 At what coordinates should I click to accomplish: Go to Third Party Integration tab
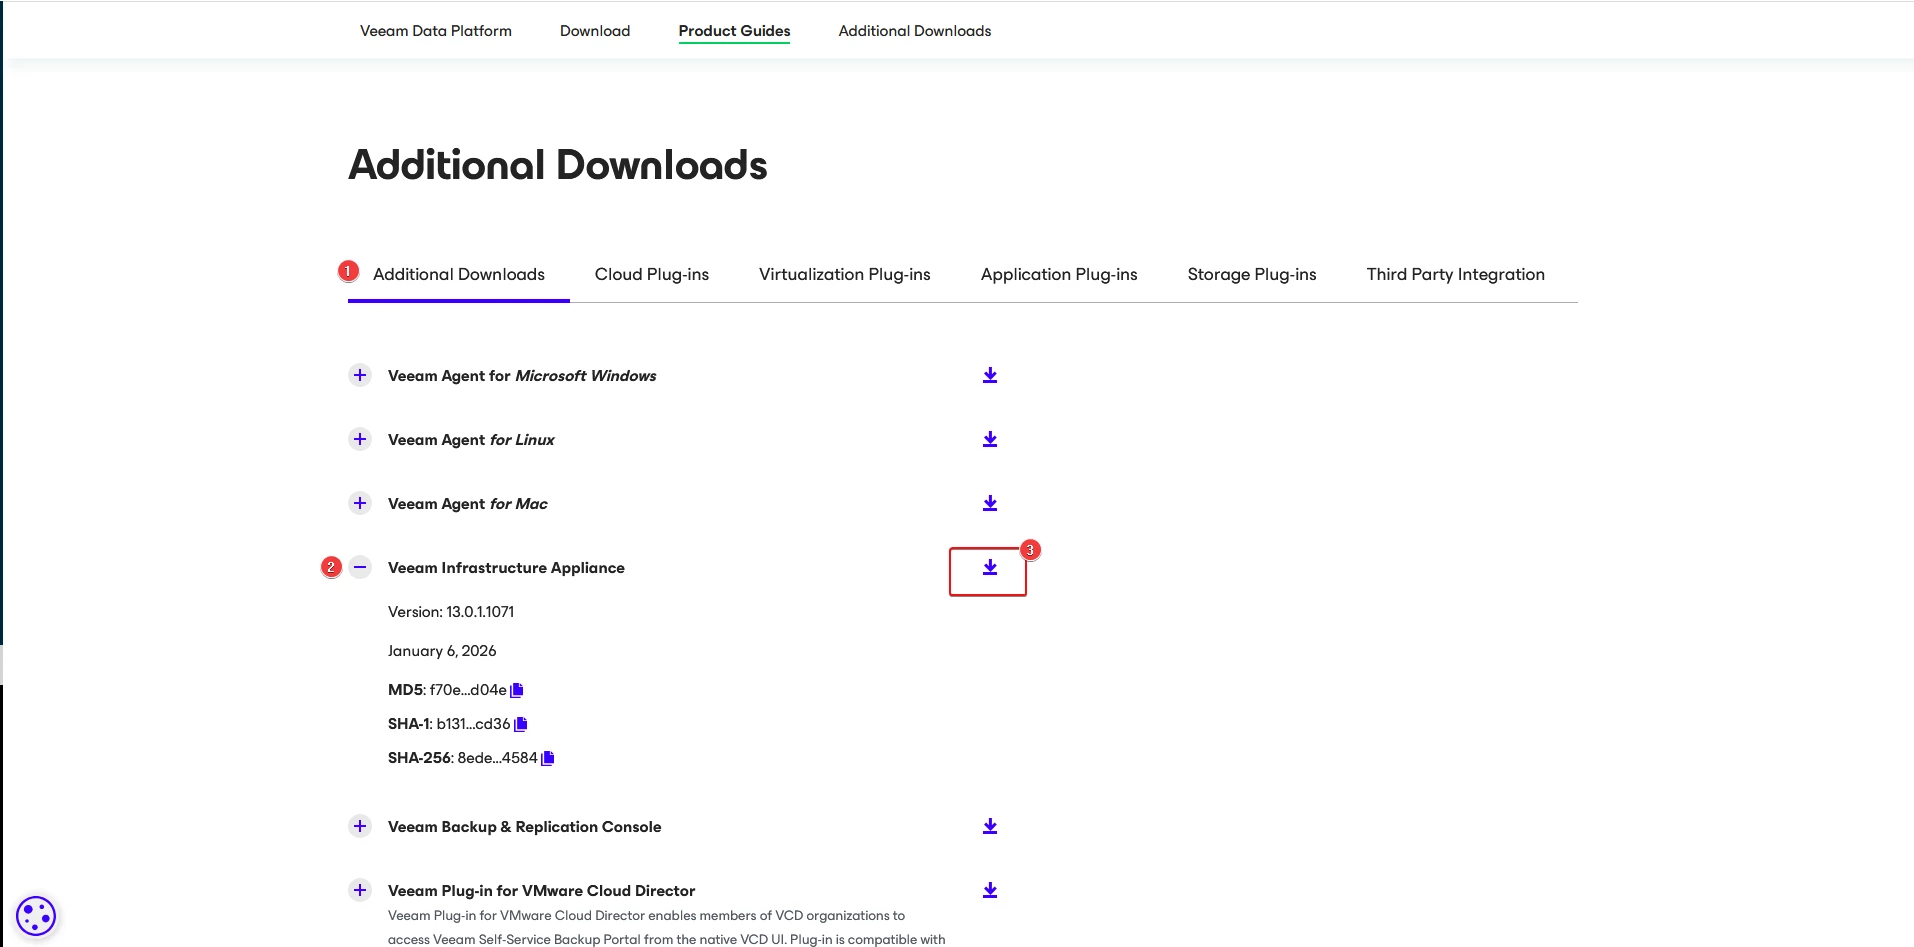[x=1456, y=274]
